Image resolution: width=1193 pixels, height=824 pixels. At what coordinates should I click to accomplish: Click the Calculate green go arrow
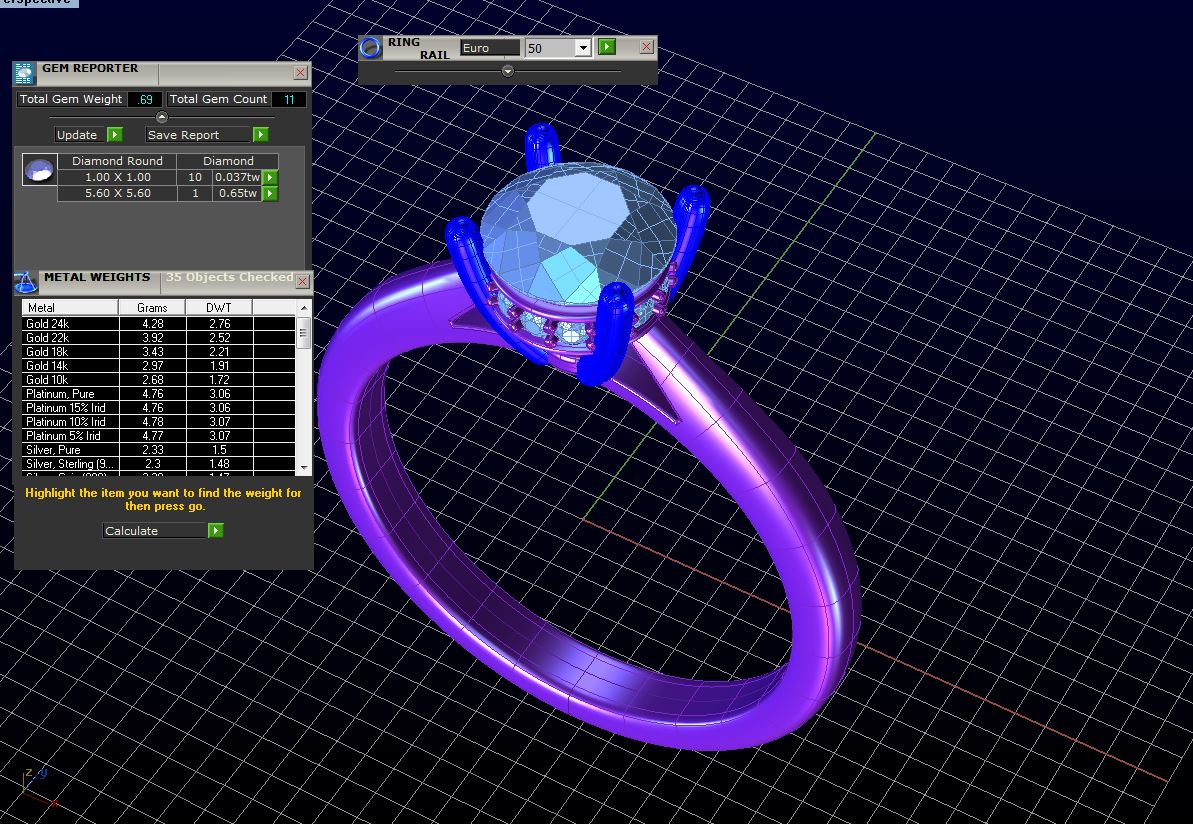[216, 530]
